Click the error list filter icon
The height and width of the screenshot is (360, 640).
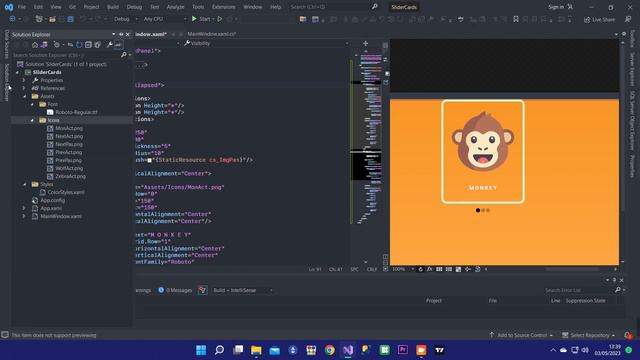pyautogui.click(x=202, y=290)
